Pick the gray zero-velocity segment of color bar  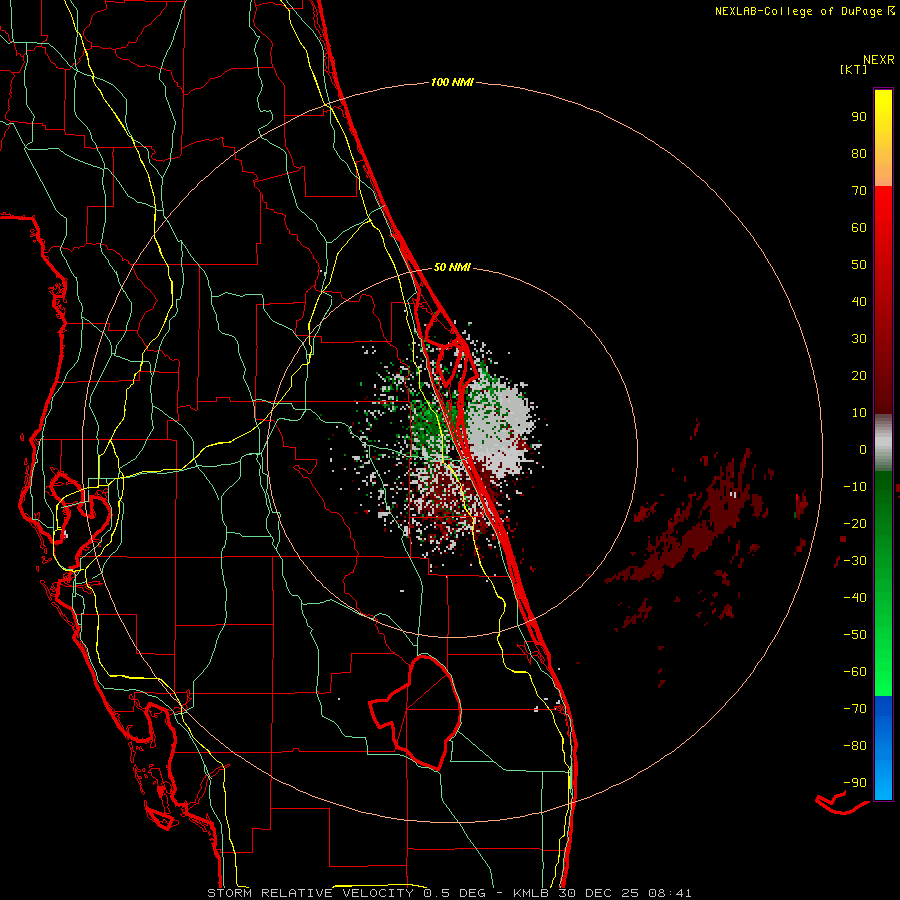coord(883,443)
